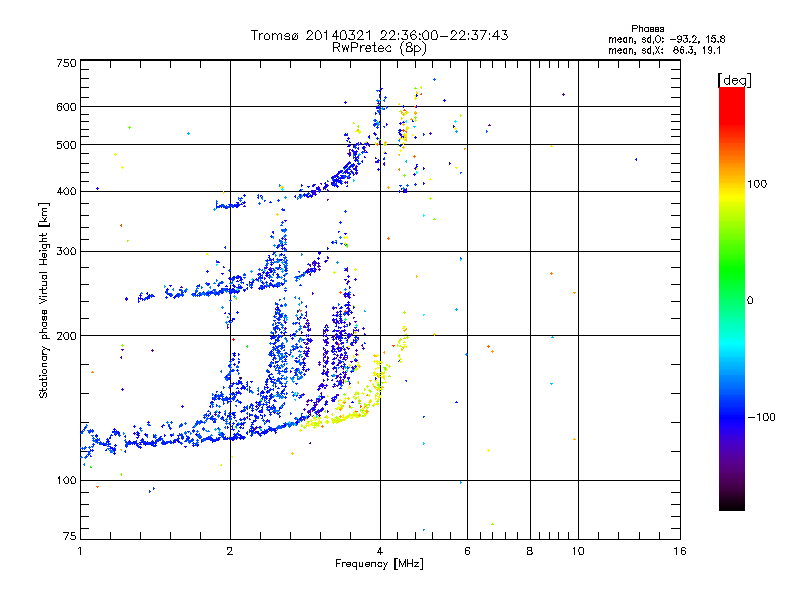800x600 pixels.
Task: Click the height axis tick "750"
Action: coord(66,63)
